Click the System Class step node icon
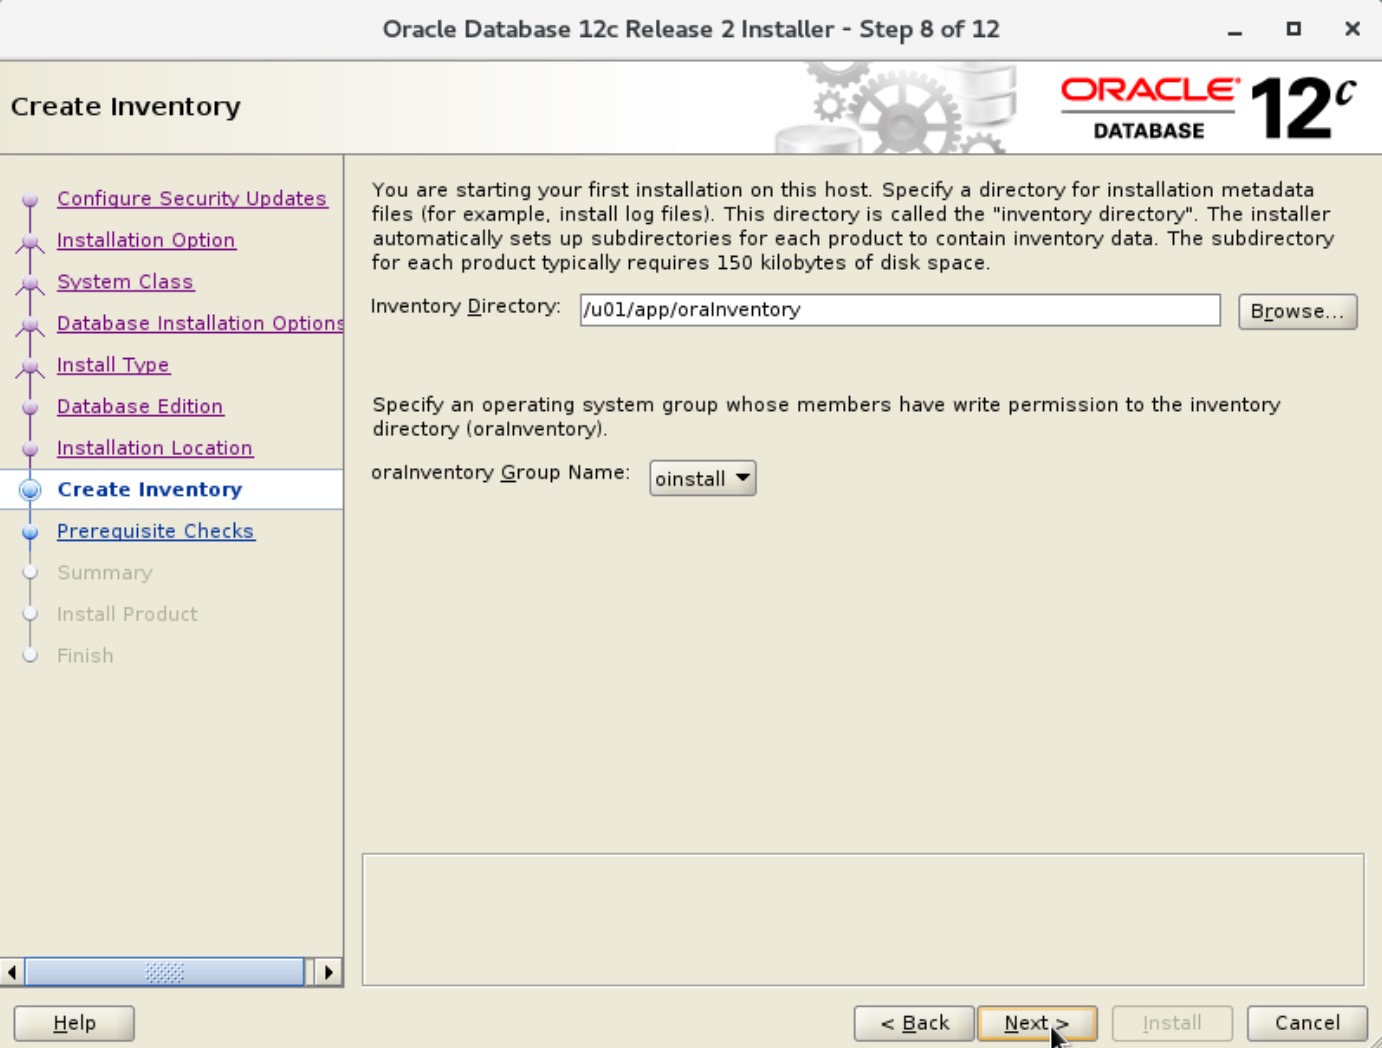 [30, 284]
